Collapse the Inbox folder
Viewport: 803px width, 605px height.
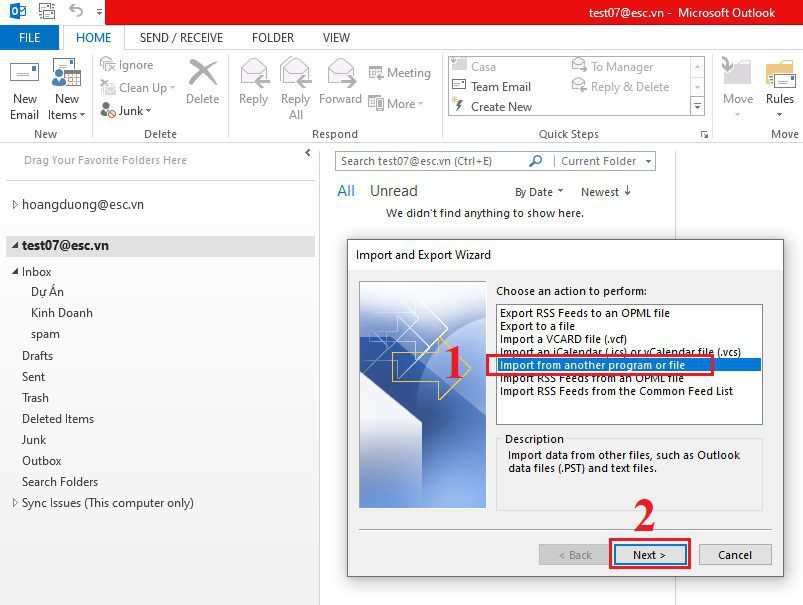coord(15,272)
